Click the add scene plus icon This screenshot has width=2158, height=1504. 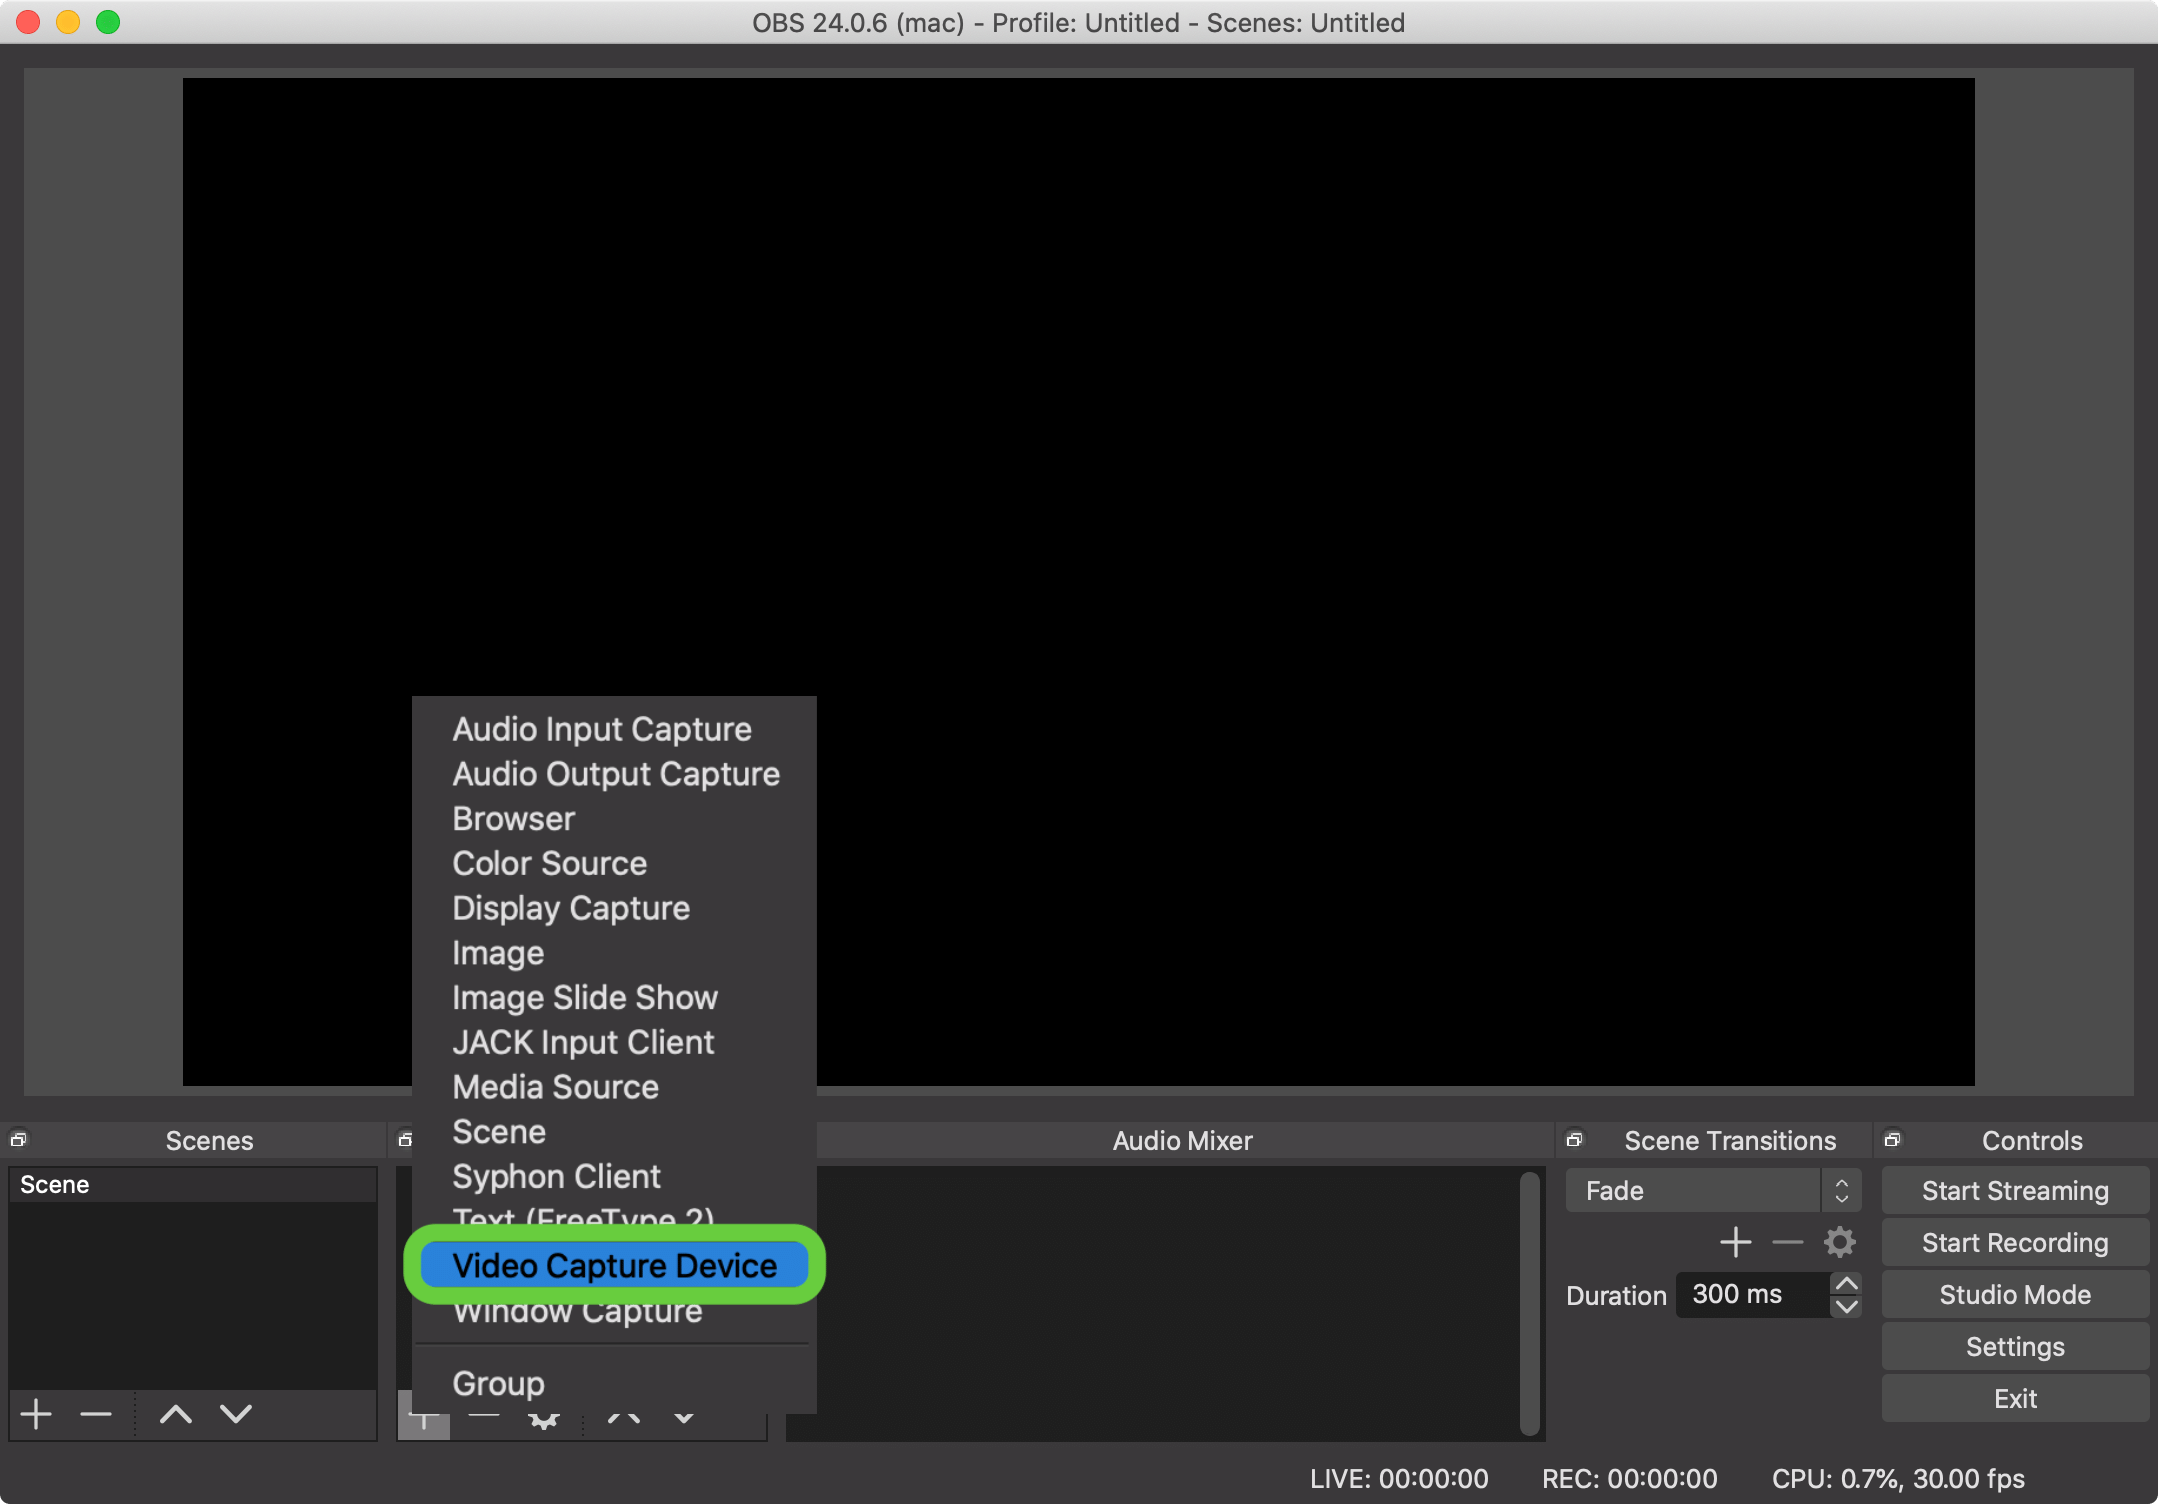pyautogui.click(x=37, y=1414)
